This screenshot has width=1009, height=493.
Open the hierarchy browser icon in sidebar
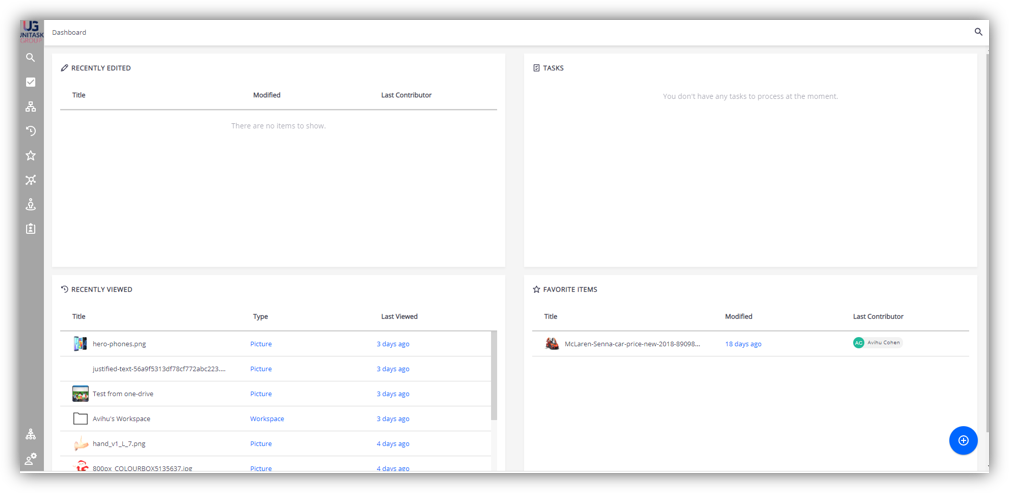click(31, 106)
